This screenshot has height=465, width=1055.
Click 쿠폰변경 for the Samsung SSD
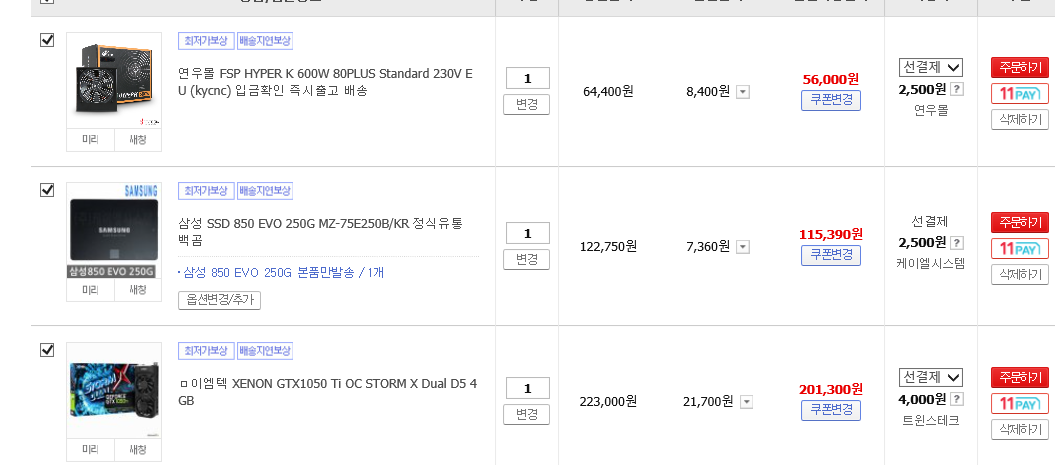point(830,255)
